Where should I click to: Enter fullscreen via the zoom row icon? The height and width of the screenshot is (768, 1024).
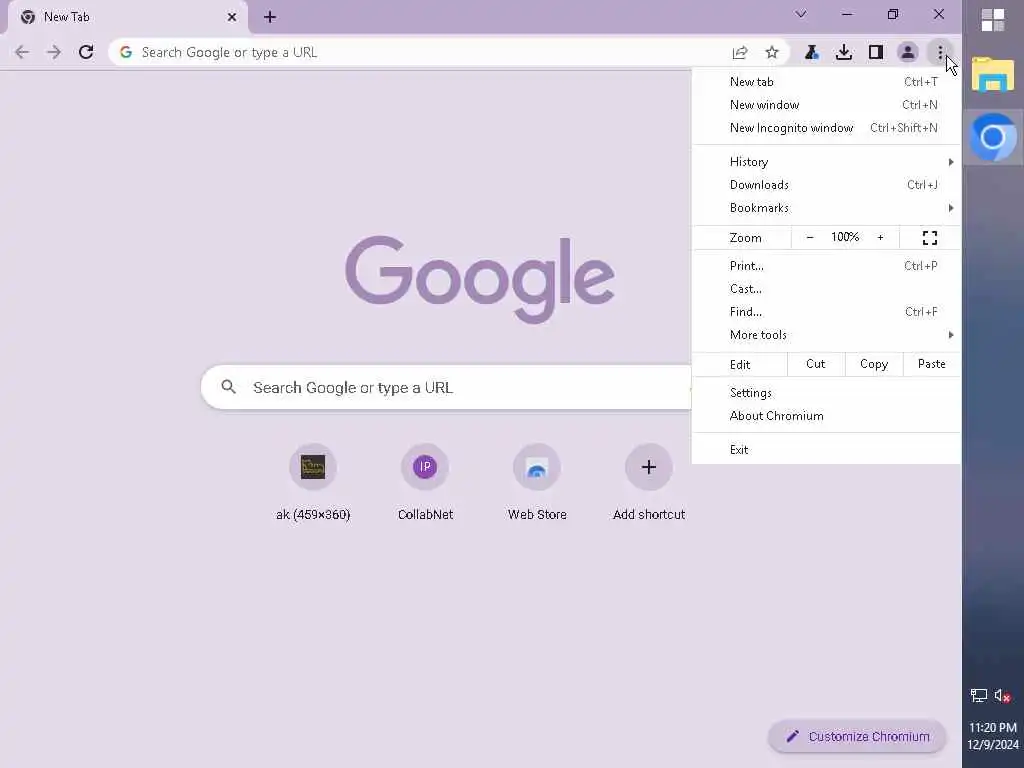pos(930,238)
